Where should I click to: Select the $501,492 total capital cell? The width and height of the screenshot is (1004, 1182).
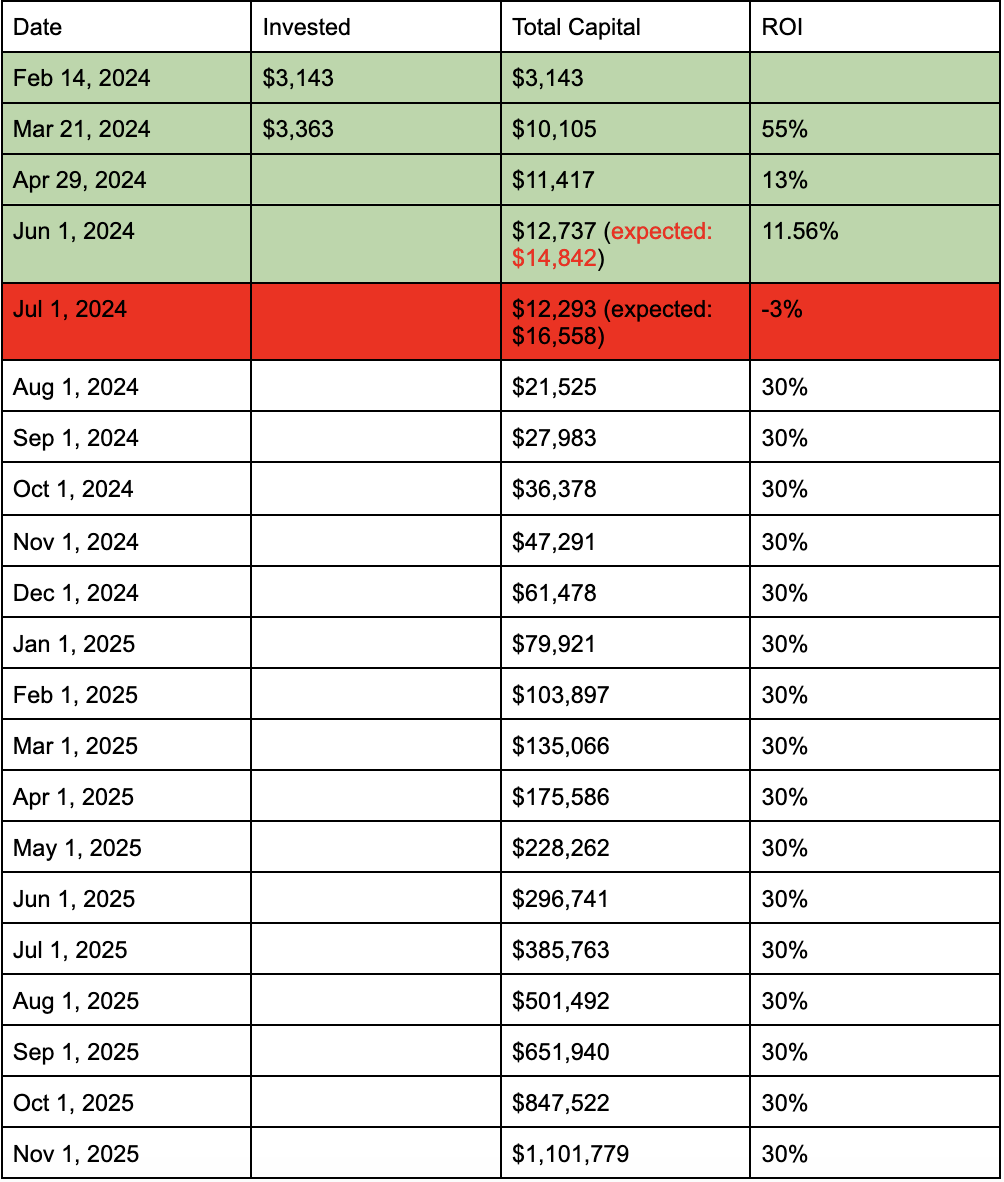(626, 1000)
